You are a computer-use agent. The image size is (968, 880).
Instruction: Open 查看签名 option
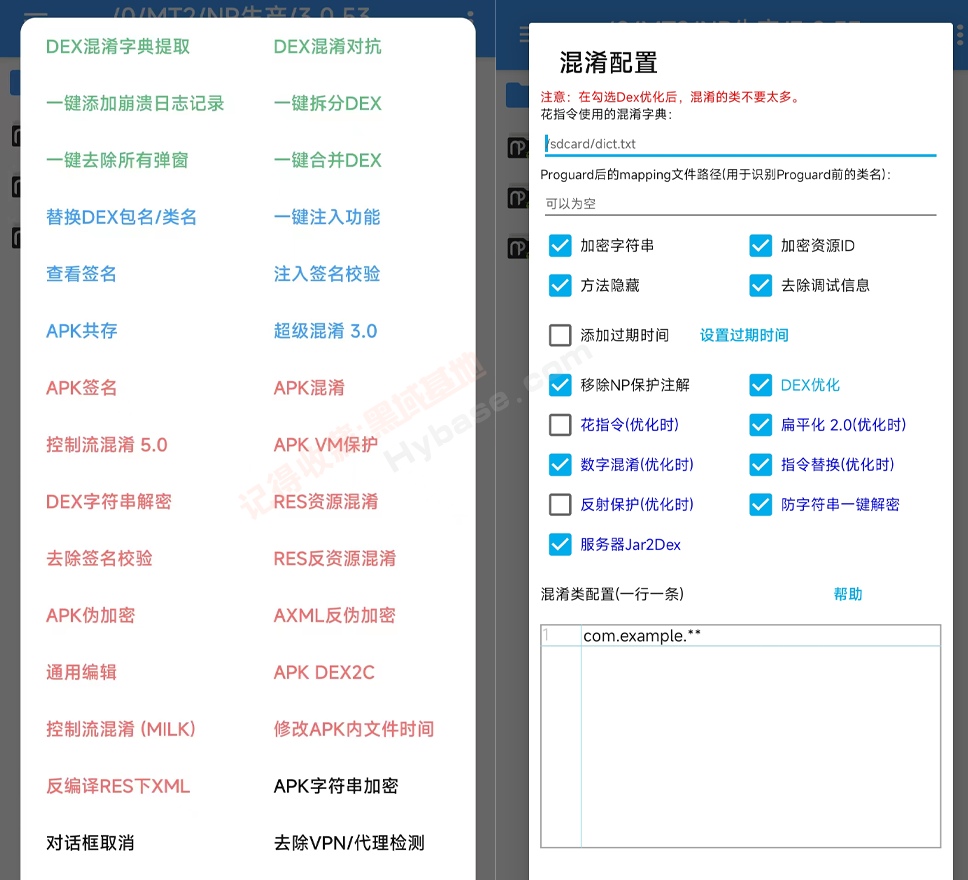point(81,274)
